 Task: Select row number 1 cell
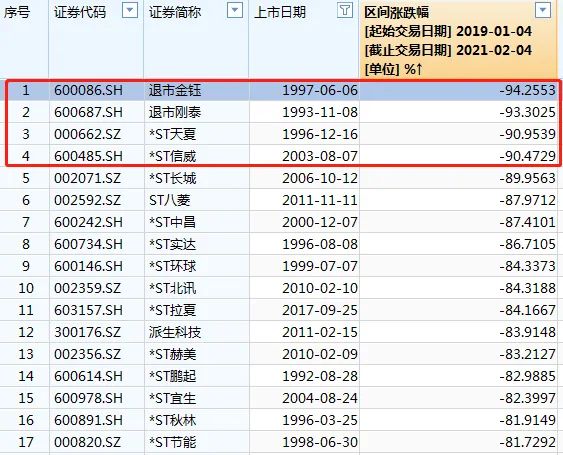25,90
